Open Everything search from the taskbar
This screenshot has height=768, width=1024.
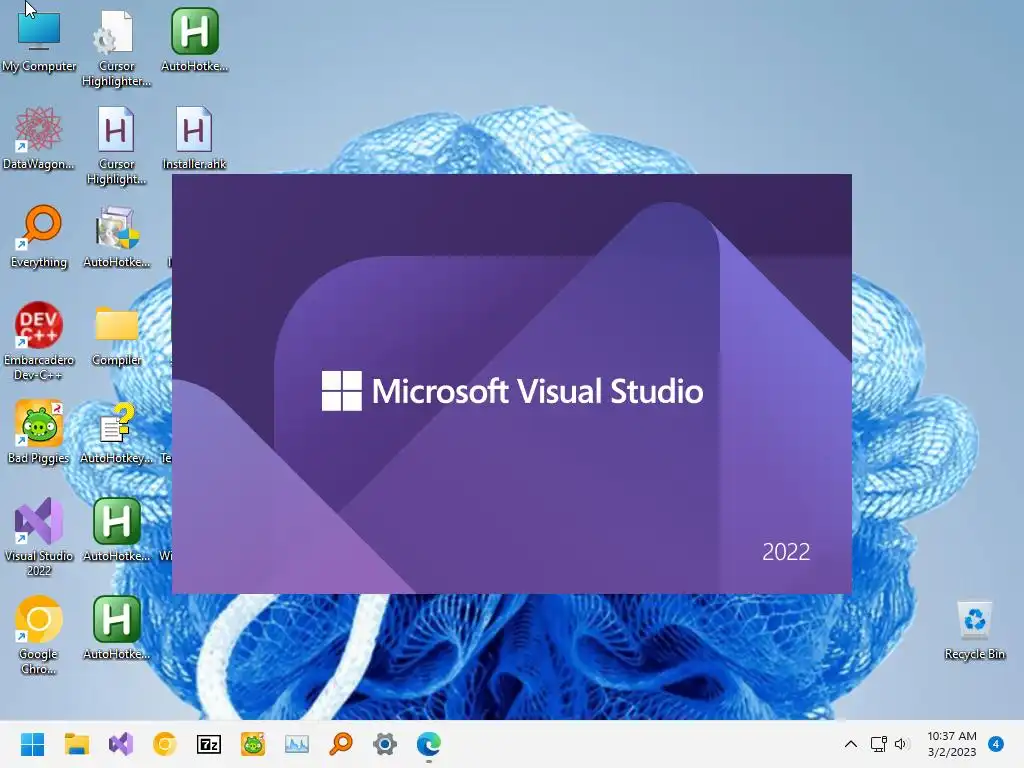pos(341,744)
